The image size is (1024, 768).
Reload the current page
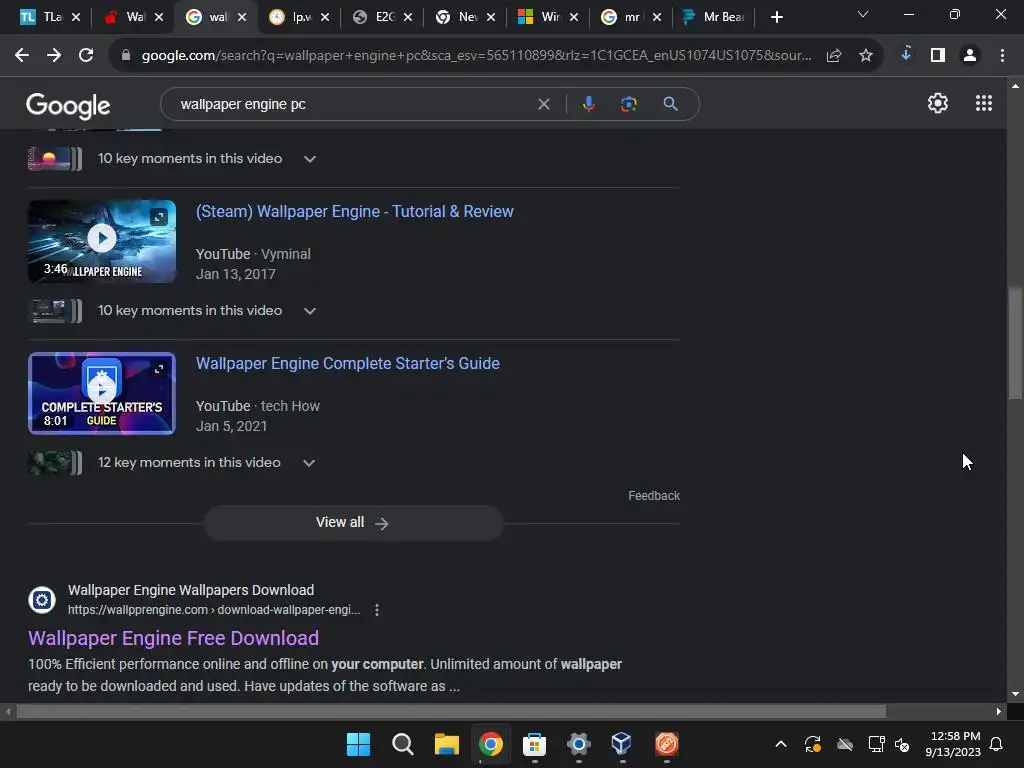pyautogui.click(x=86, y=56)
